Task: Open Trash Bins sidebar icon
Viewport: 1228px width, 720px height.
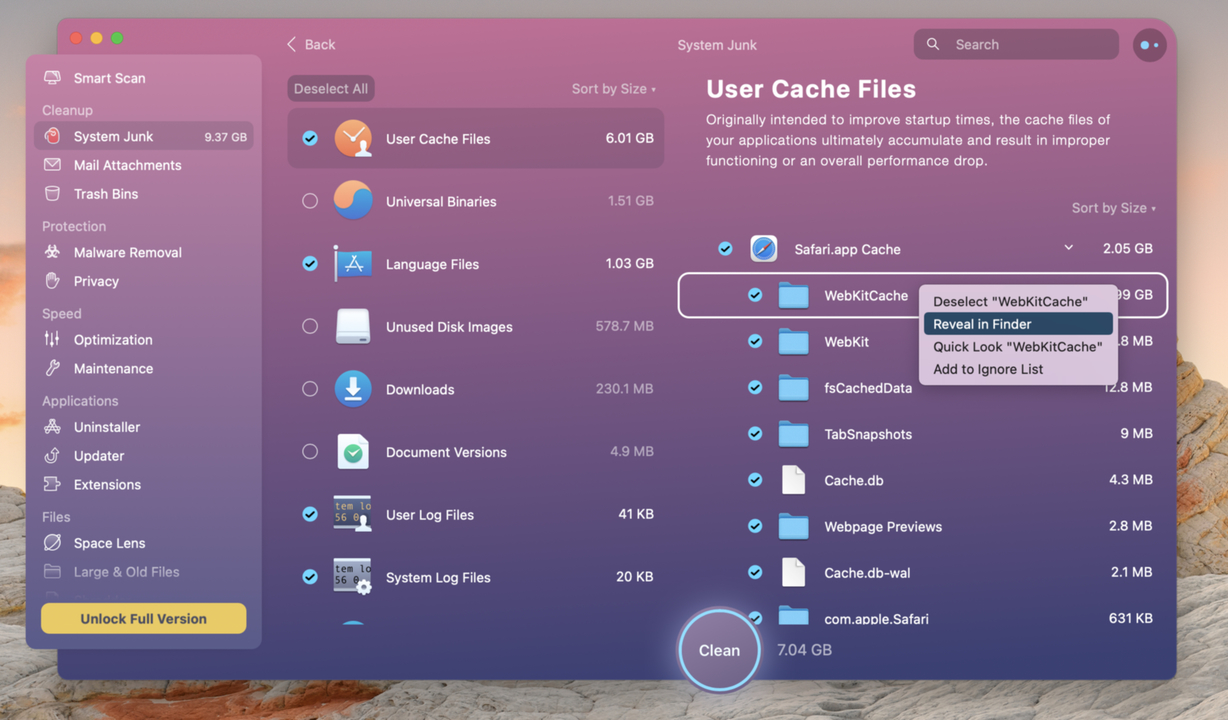Action: pyautogui.click(x=52, y=194)
